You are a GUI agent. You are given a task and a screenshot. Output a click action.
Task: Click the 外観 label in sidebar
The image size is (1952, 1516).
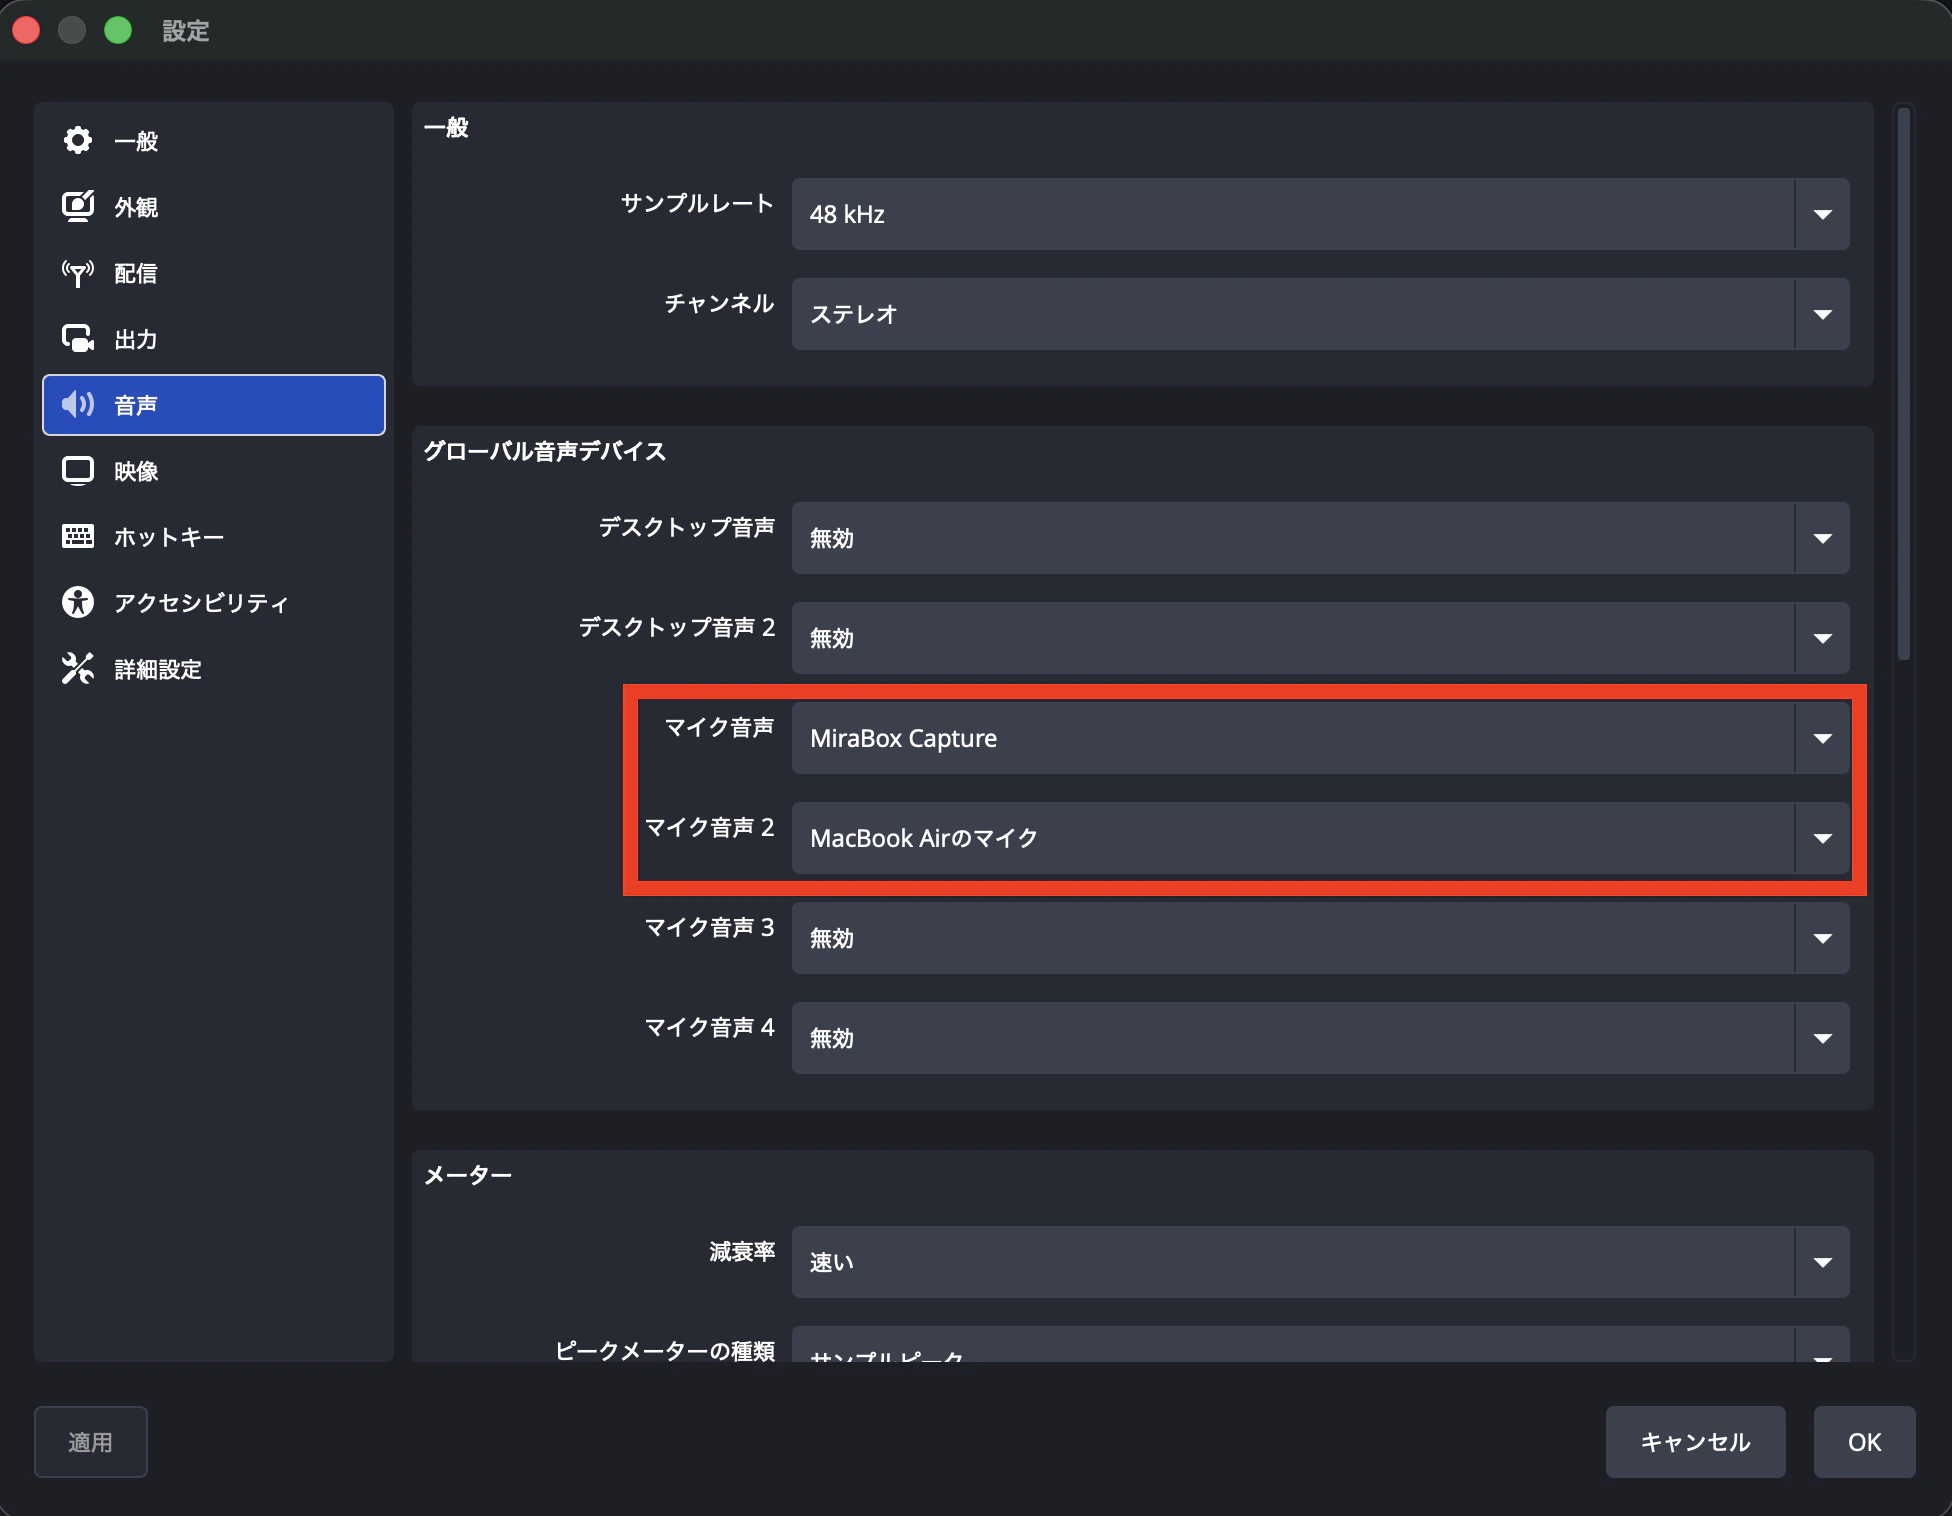coord(136,207)
